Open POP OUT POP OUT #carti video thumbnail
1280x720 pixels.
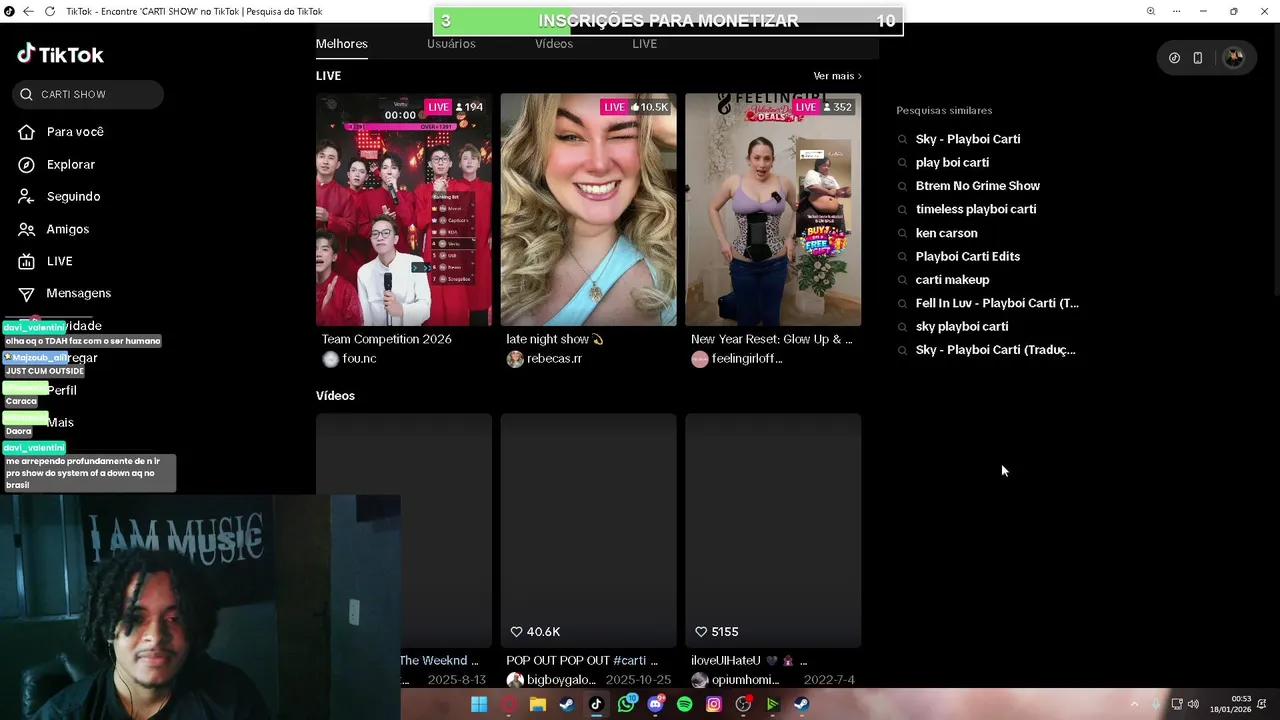coord(588,531)
